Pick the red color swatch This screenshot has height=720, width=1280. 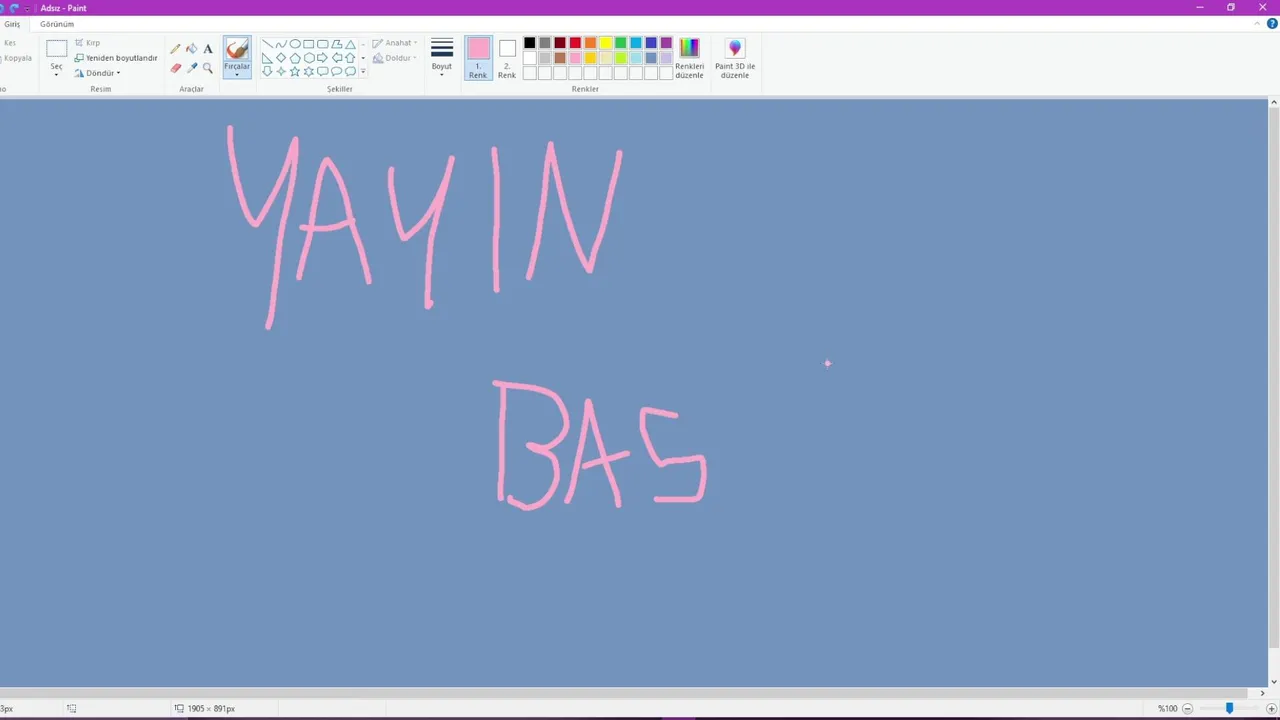tap(575, 43)
